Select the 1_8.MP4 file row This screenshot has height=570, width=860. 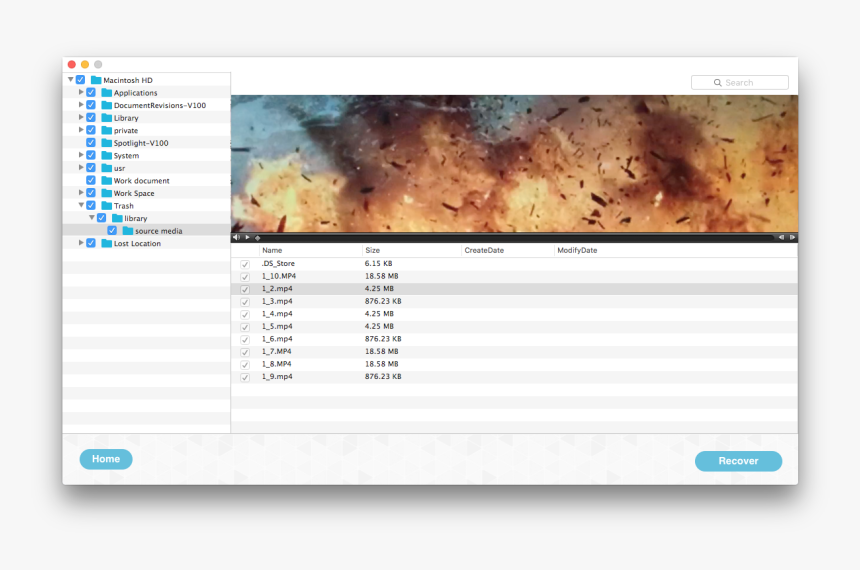(x=514, y=364)
